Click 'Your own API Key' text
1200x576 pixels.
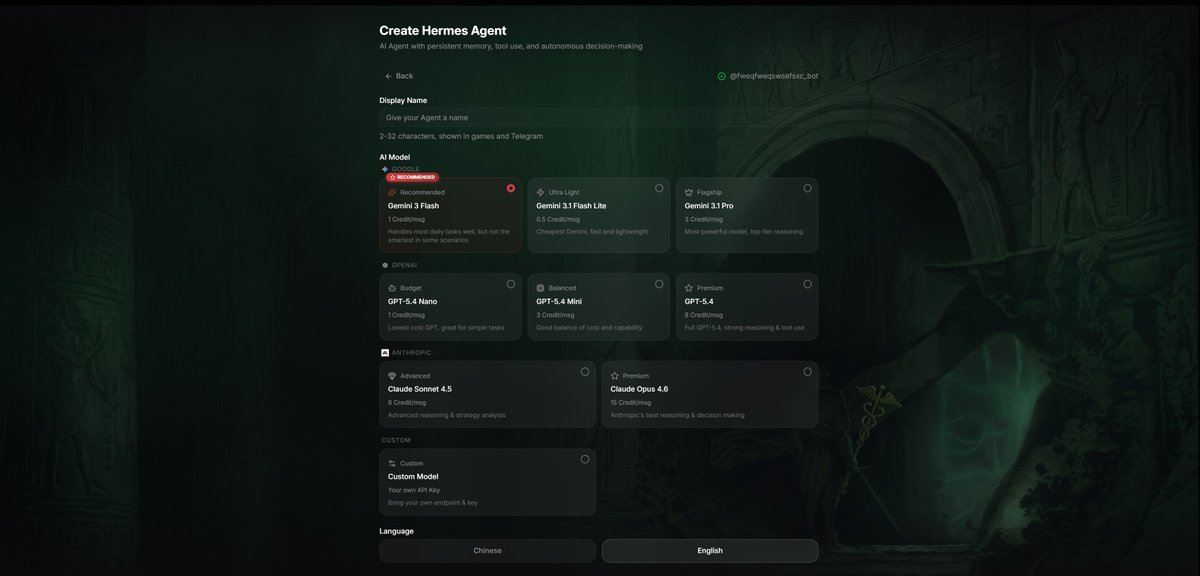tap(414, 490)
